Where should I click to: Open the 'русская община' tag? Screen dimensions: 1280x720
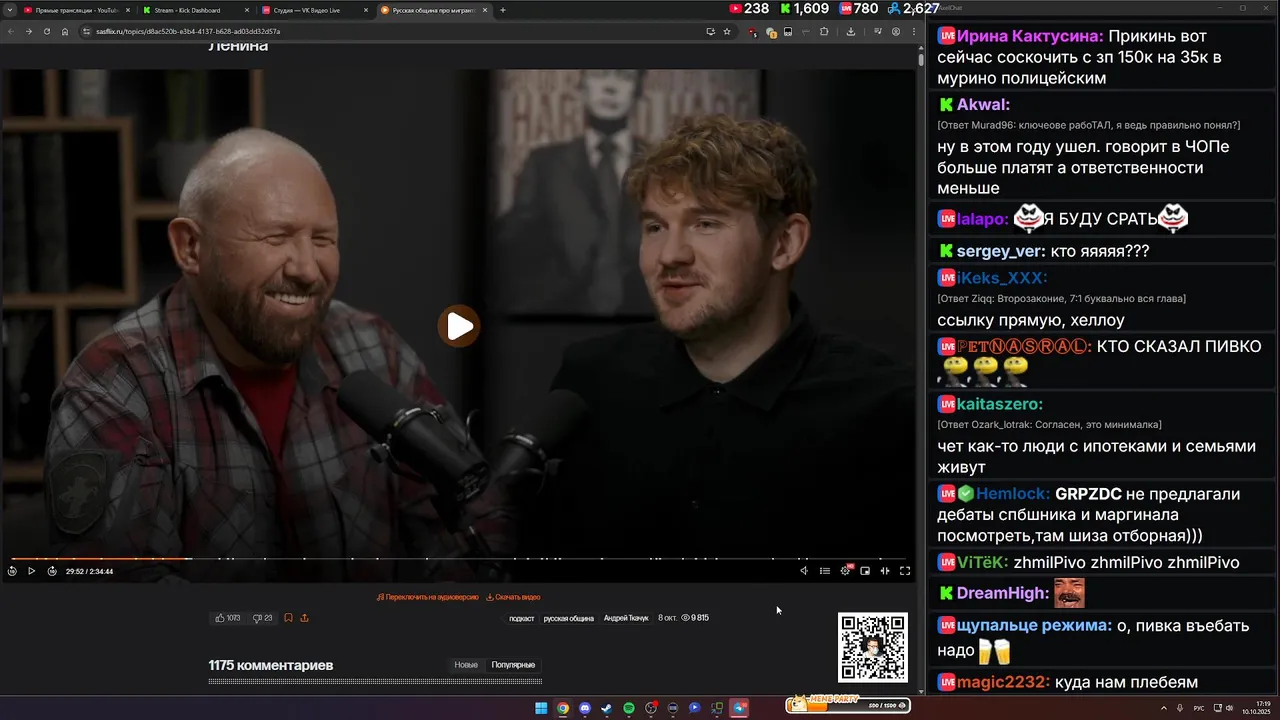(568, 618)
